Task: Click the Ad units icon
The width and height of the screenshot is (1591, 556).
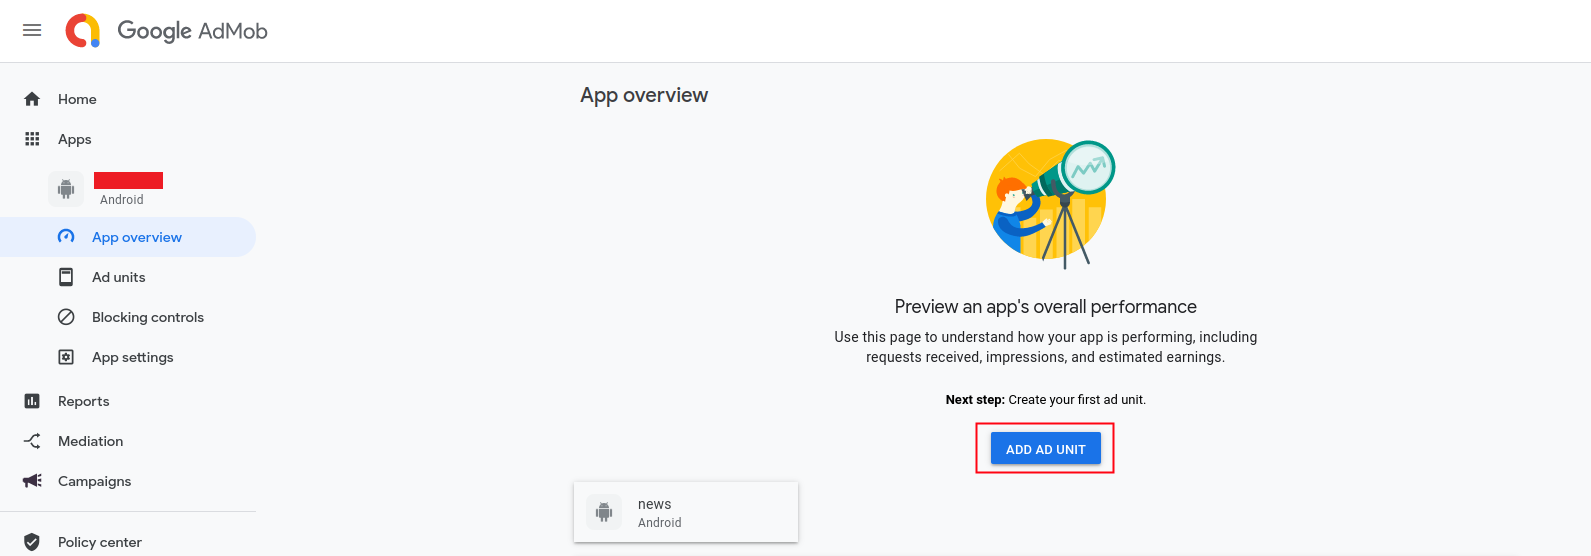Action: (66, 277)
